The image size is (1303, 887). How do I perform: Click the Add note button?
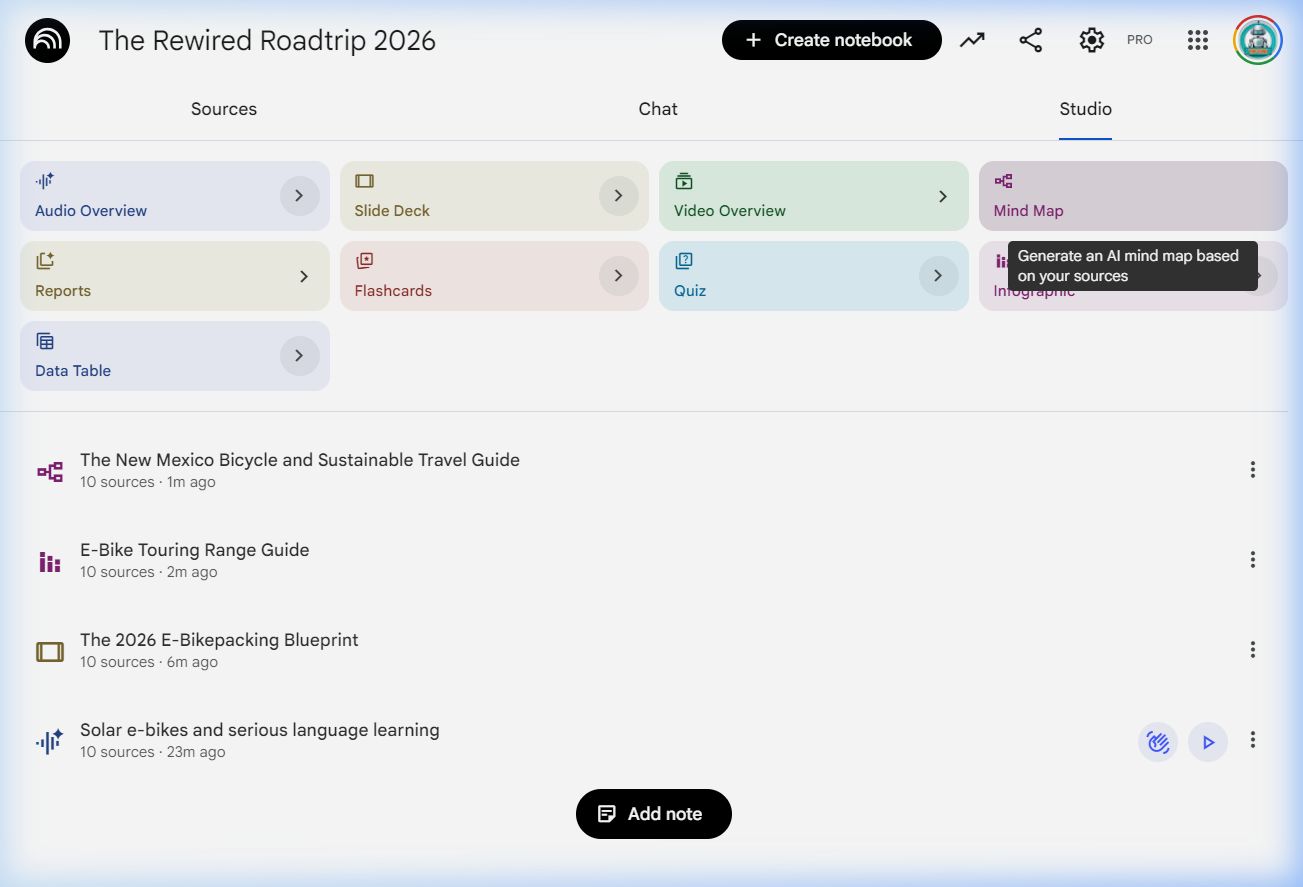(x=654, y=814)
